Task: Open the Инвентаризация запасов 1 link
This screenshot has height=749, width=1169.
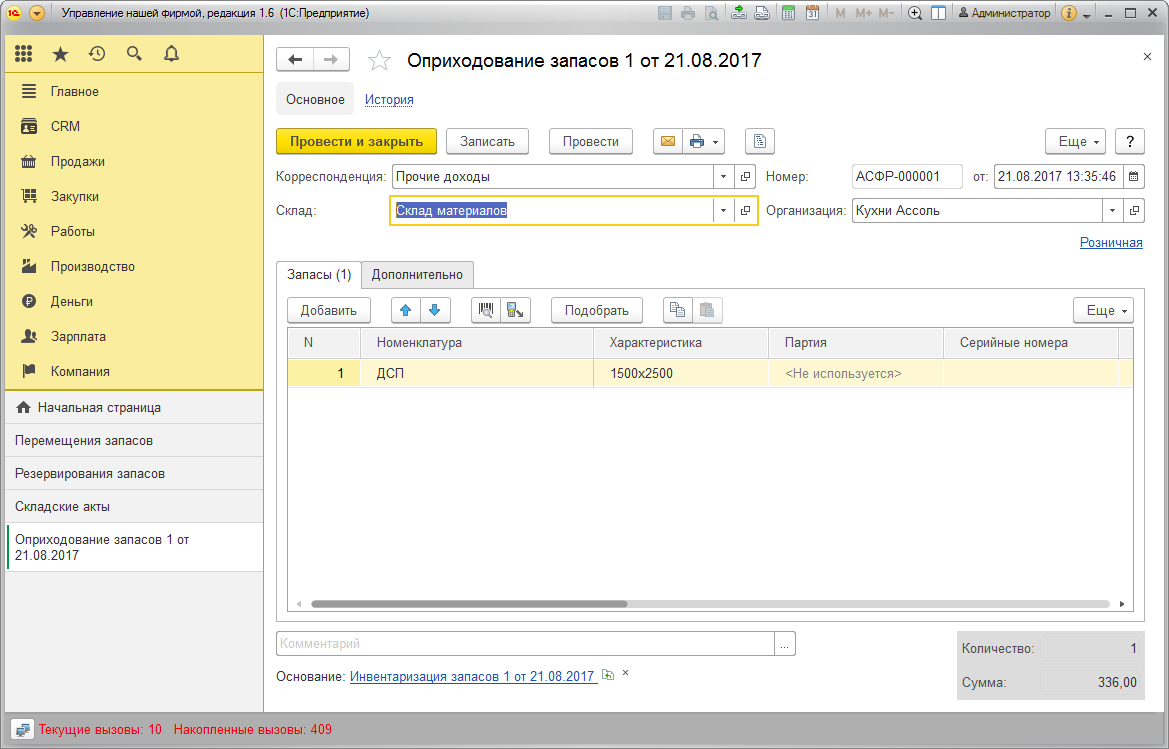Action: [472, 677]
